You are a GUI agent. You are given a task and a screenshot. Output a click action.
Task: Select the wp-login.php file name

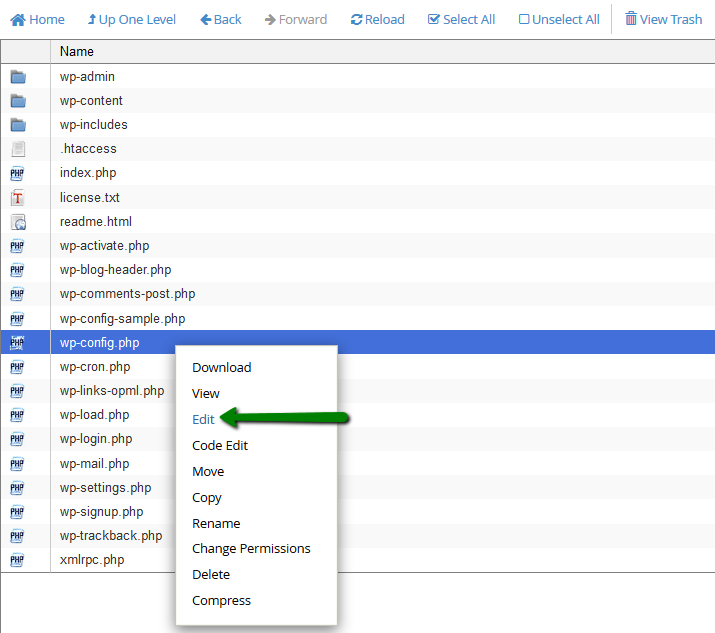coord(96,439)
